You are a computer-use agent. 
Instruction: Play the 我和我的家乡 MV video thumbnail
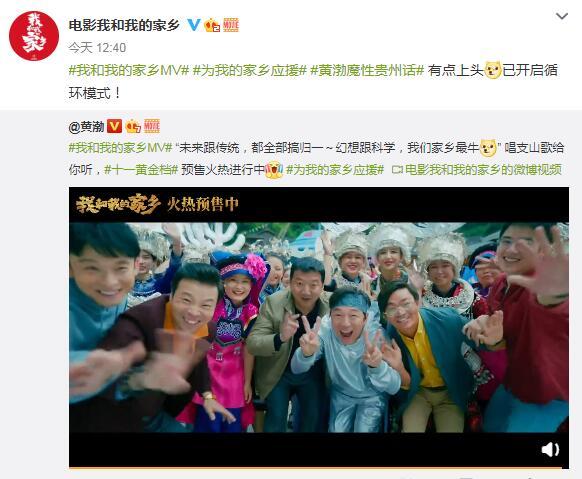point(319,327)
